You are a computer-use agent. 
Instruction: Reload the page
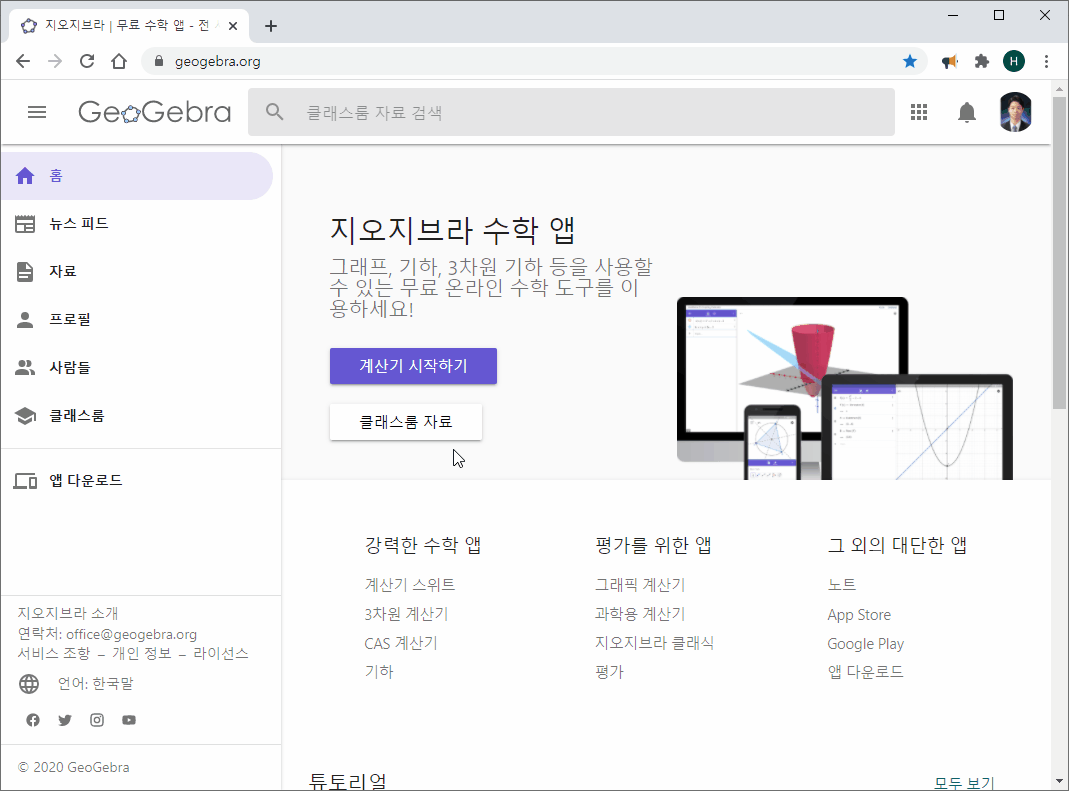(87, 61)
